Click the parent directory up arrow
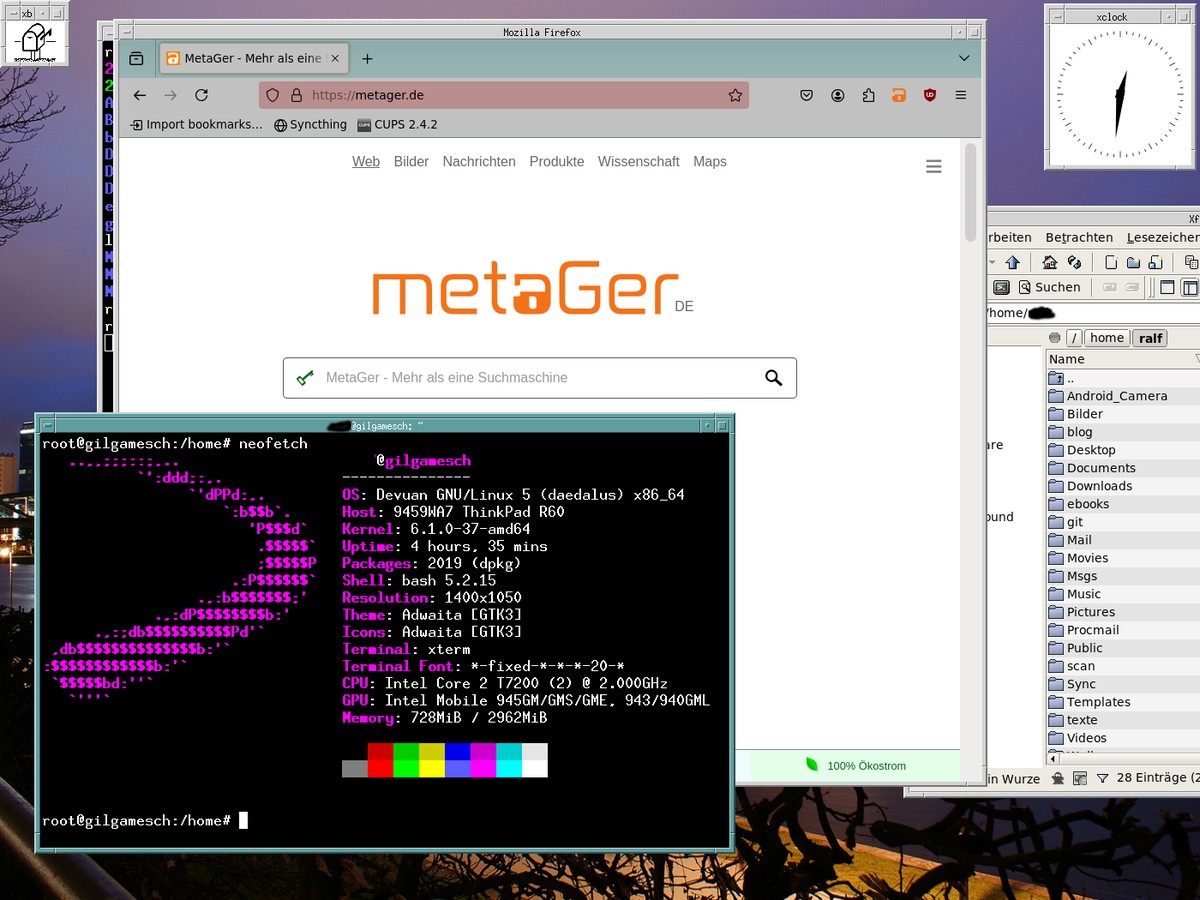Image resolution: width=1200 pixels, height=900 pixels. point(1012,263)
